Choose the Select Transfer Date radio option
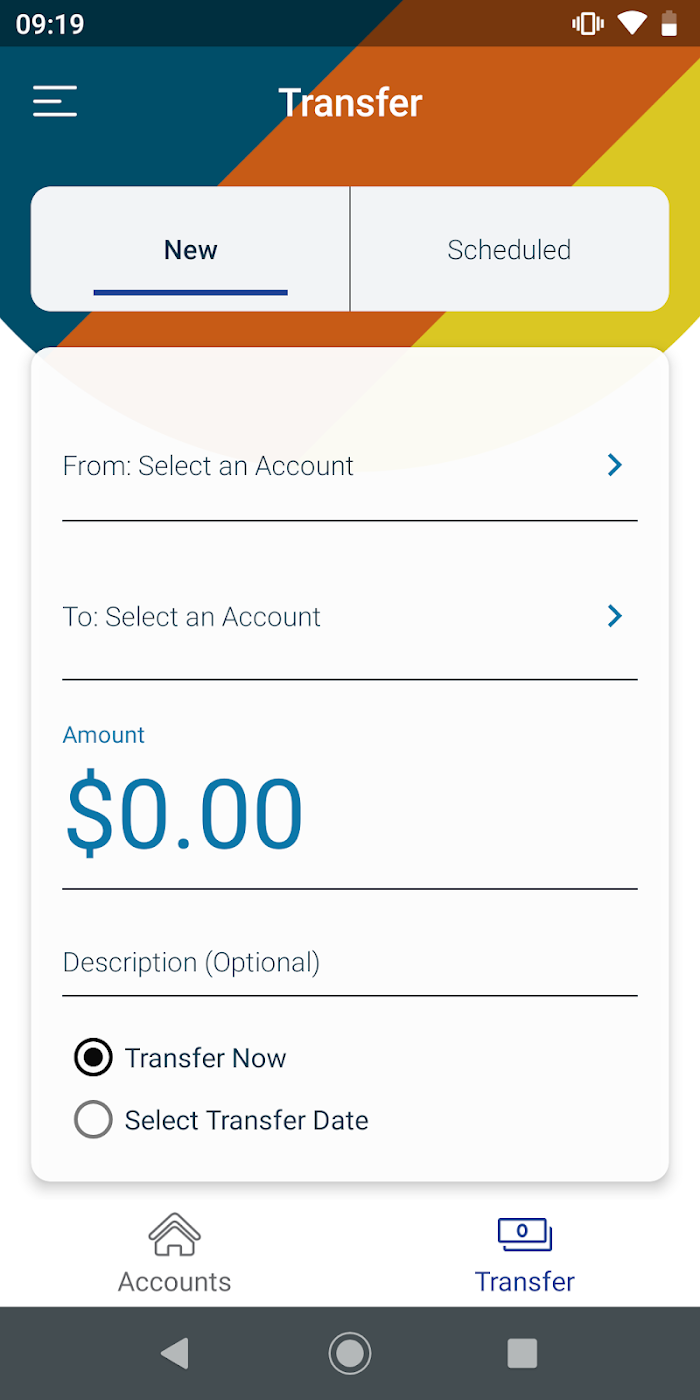Viewport: 700px width, 1400px height. pyautogui.click(x=93, y=1120)
